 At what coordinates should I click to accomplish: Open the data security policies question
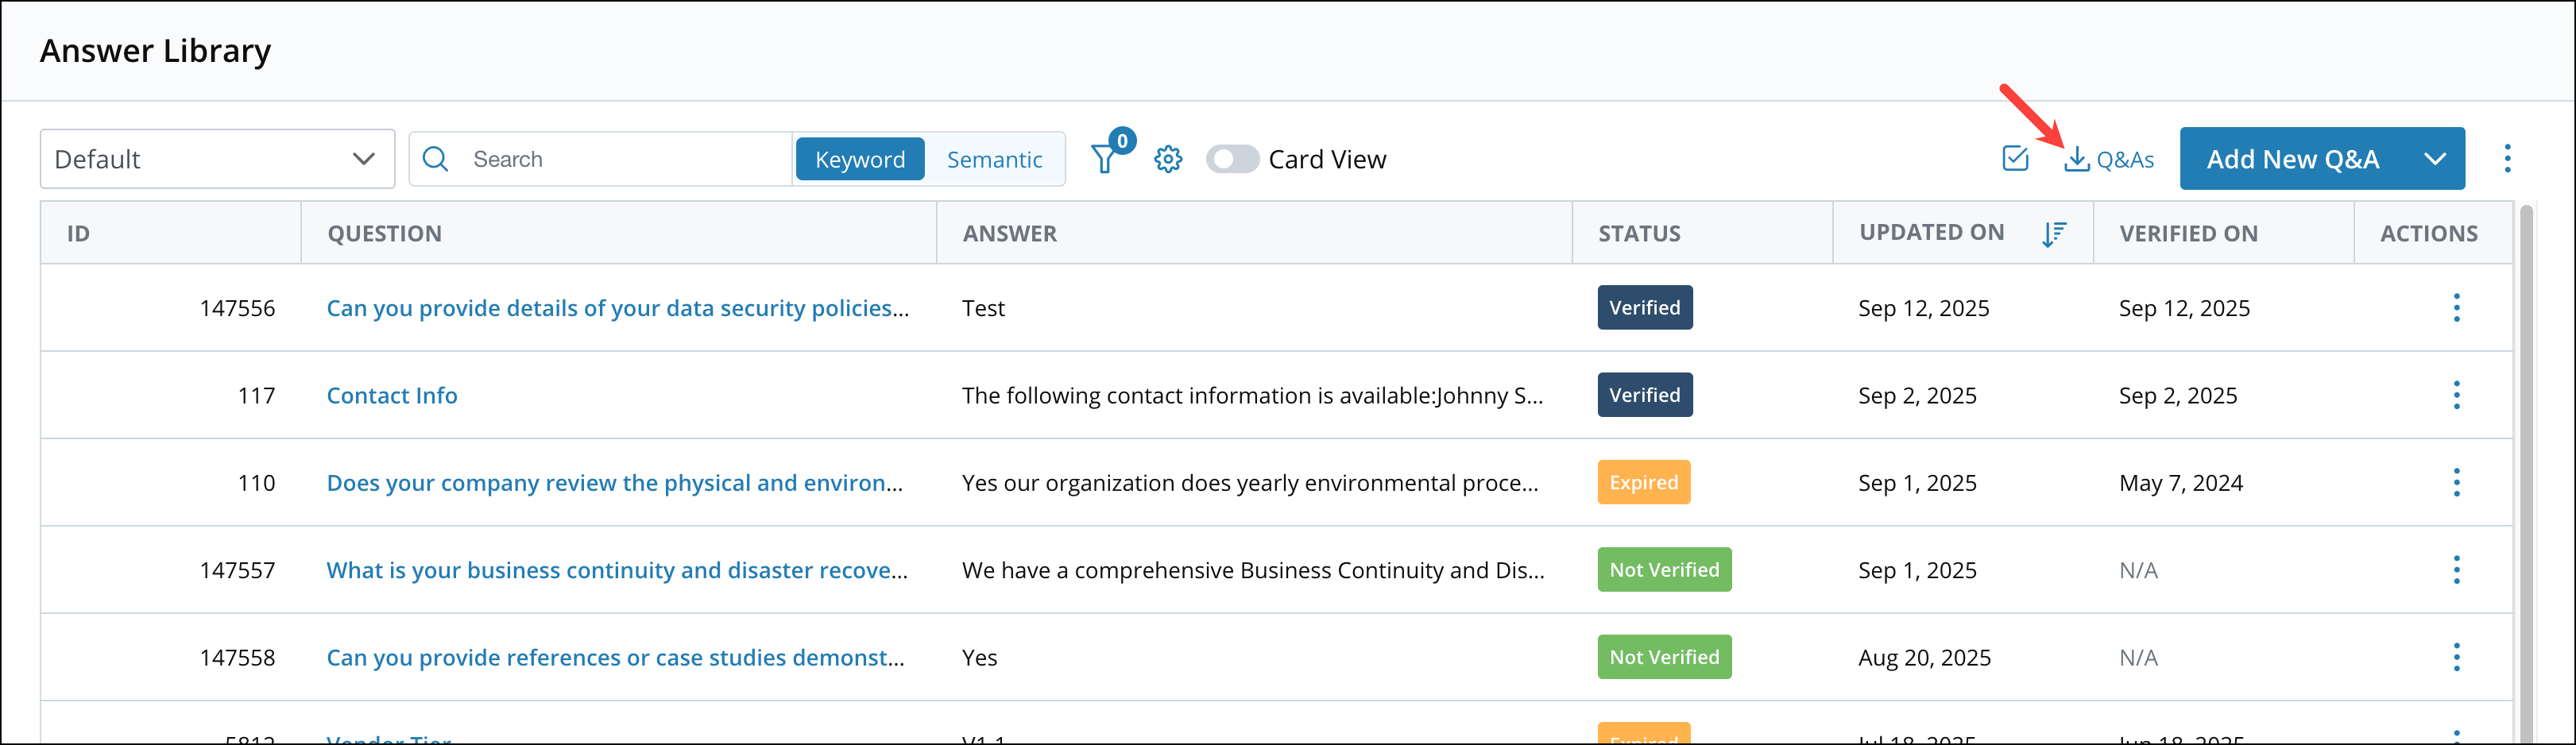coord(618,308)
